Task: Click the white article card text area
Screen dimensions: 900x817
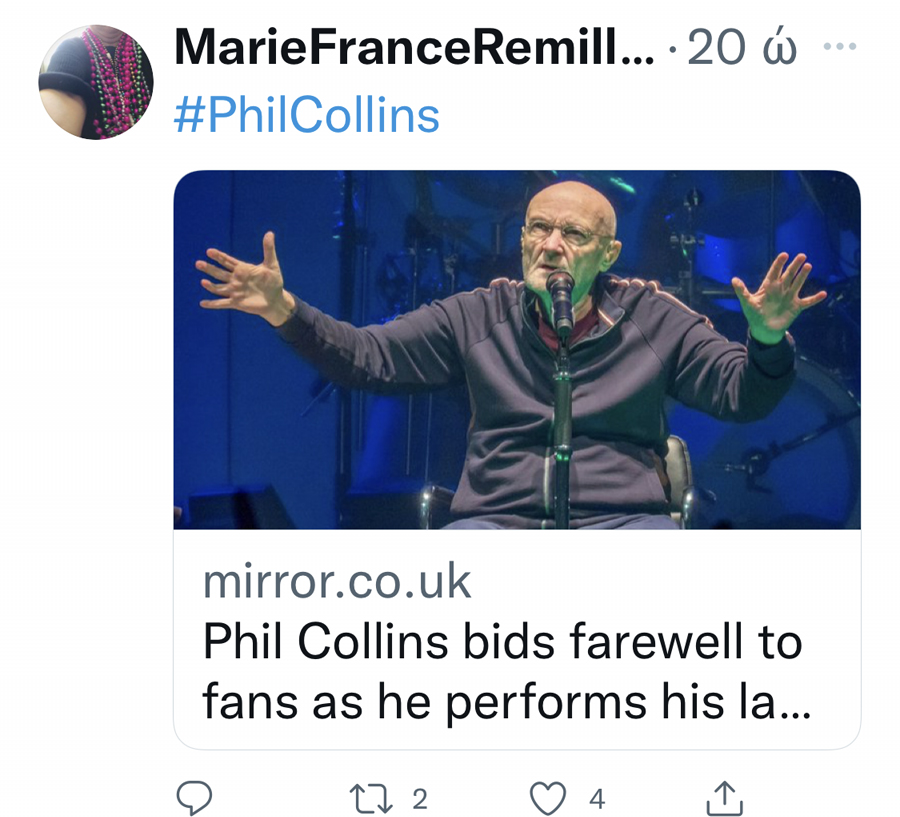Action: pos(517,639)
